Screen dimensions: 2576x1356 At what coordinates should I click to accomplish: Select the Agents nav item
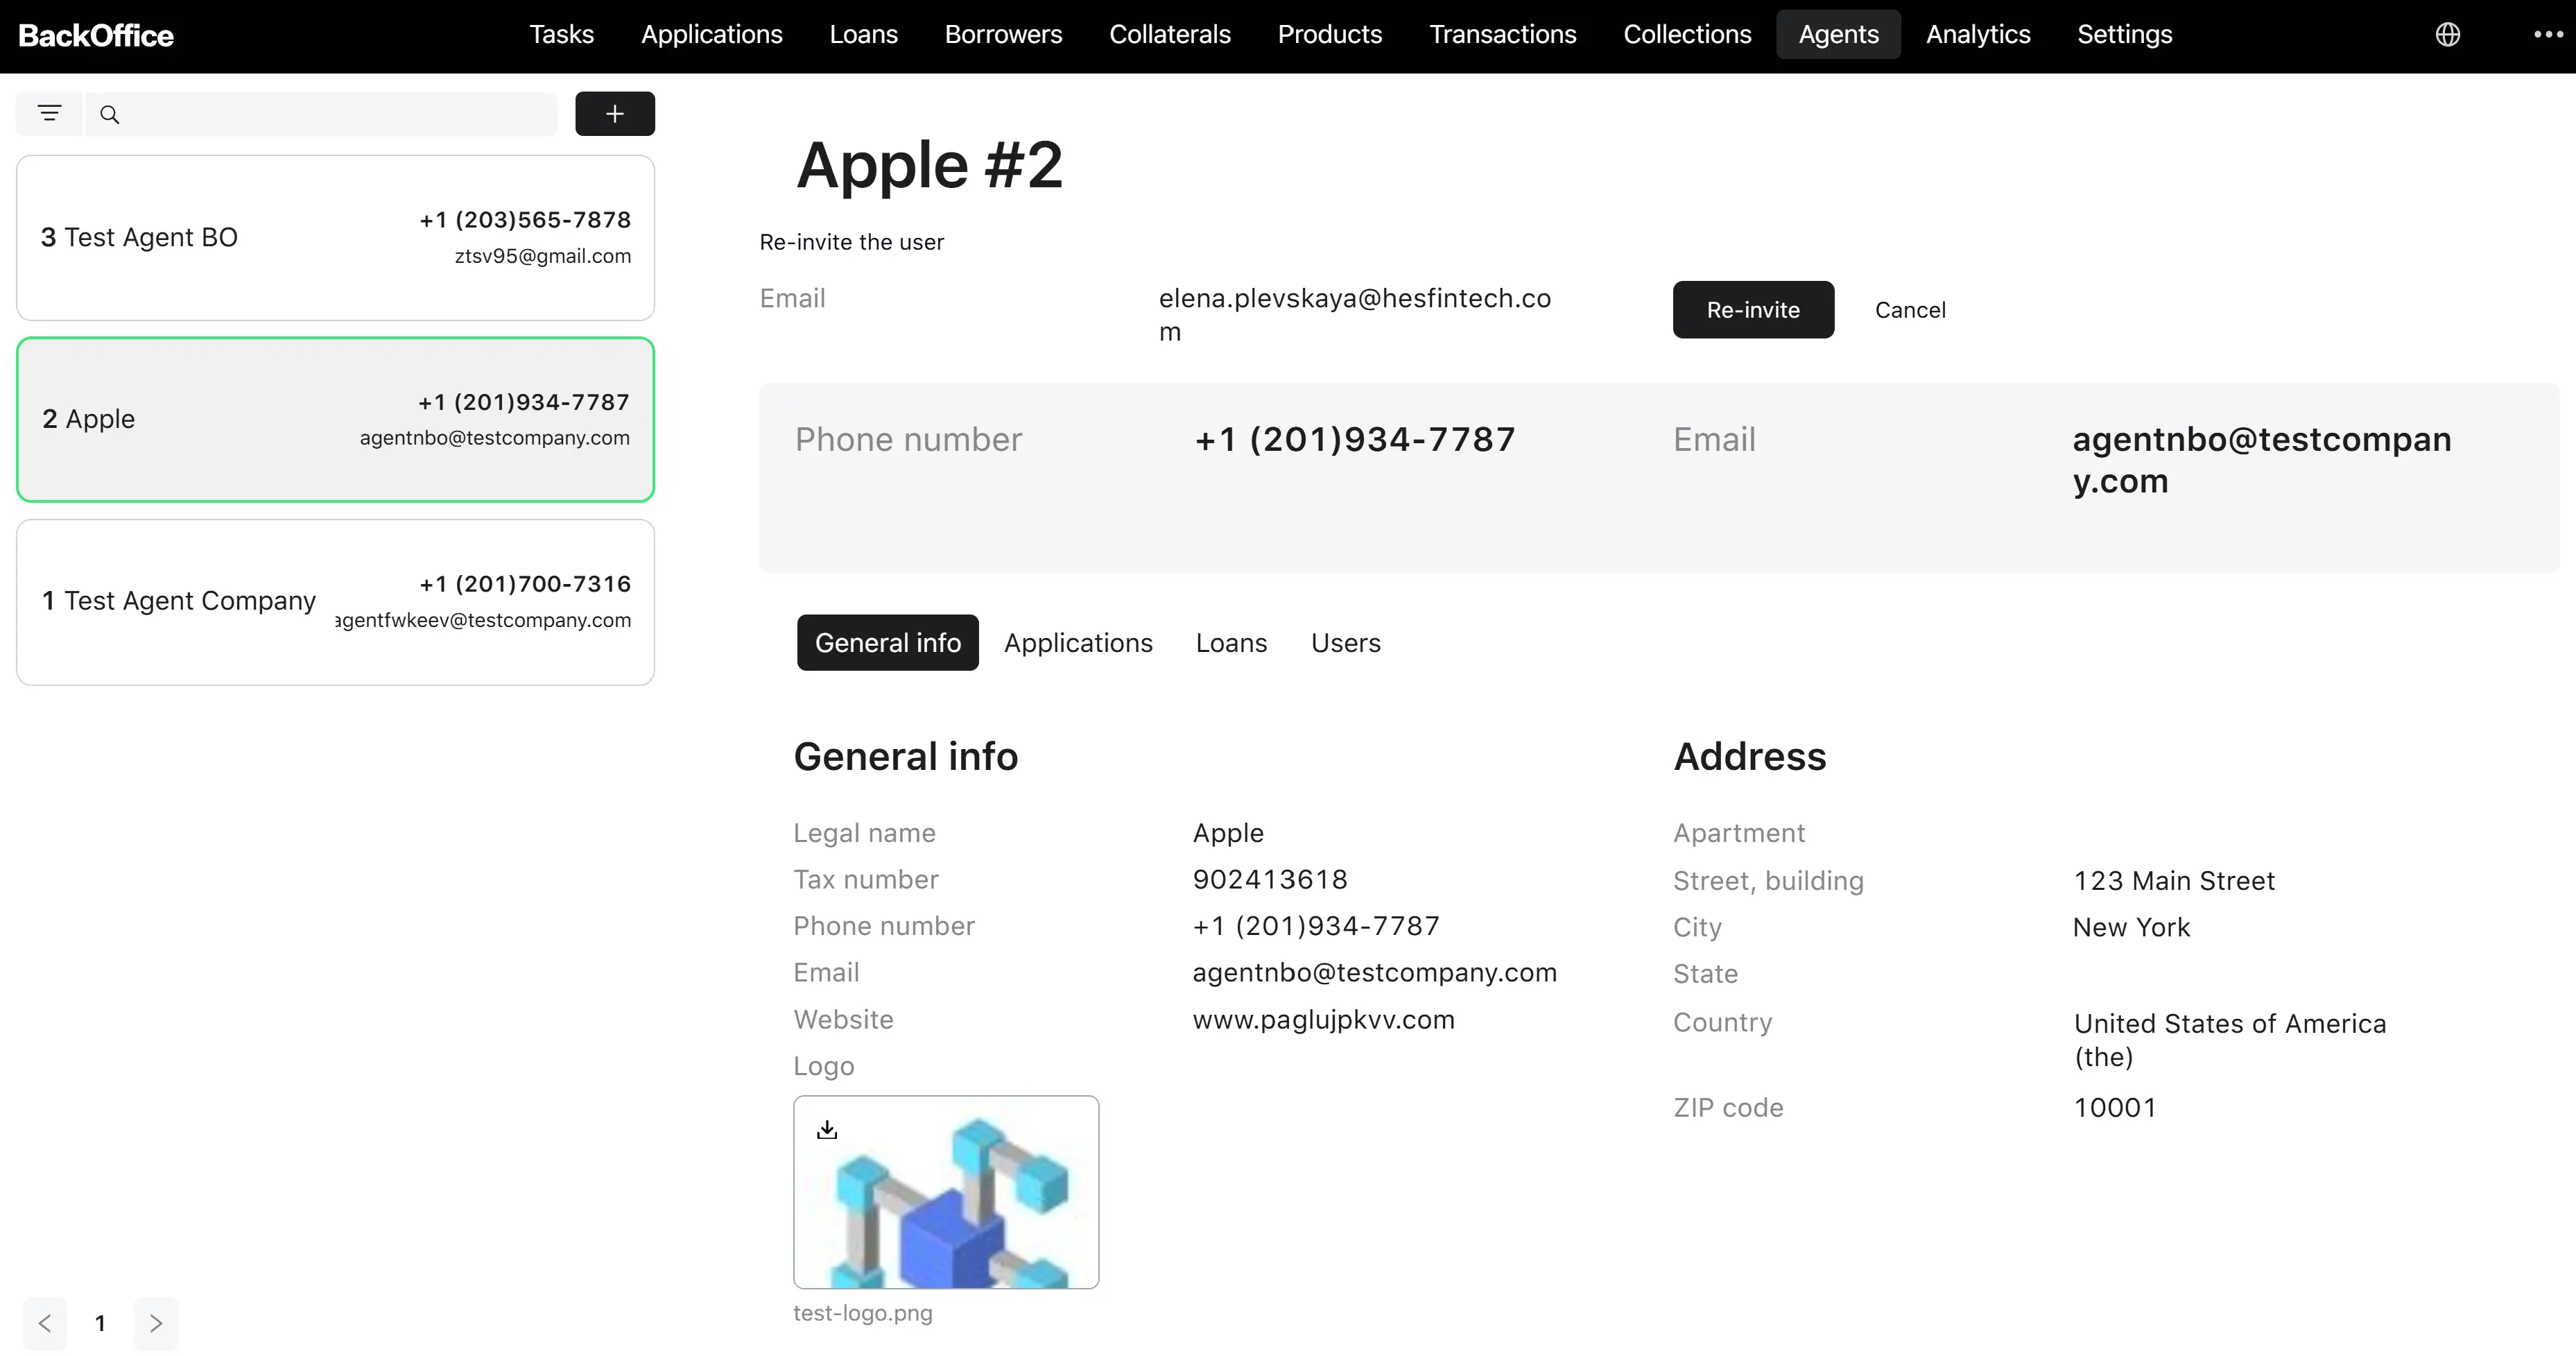pyautogui.click(x=1838, y=35)
